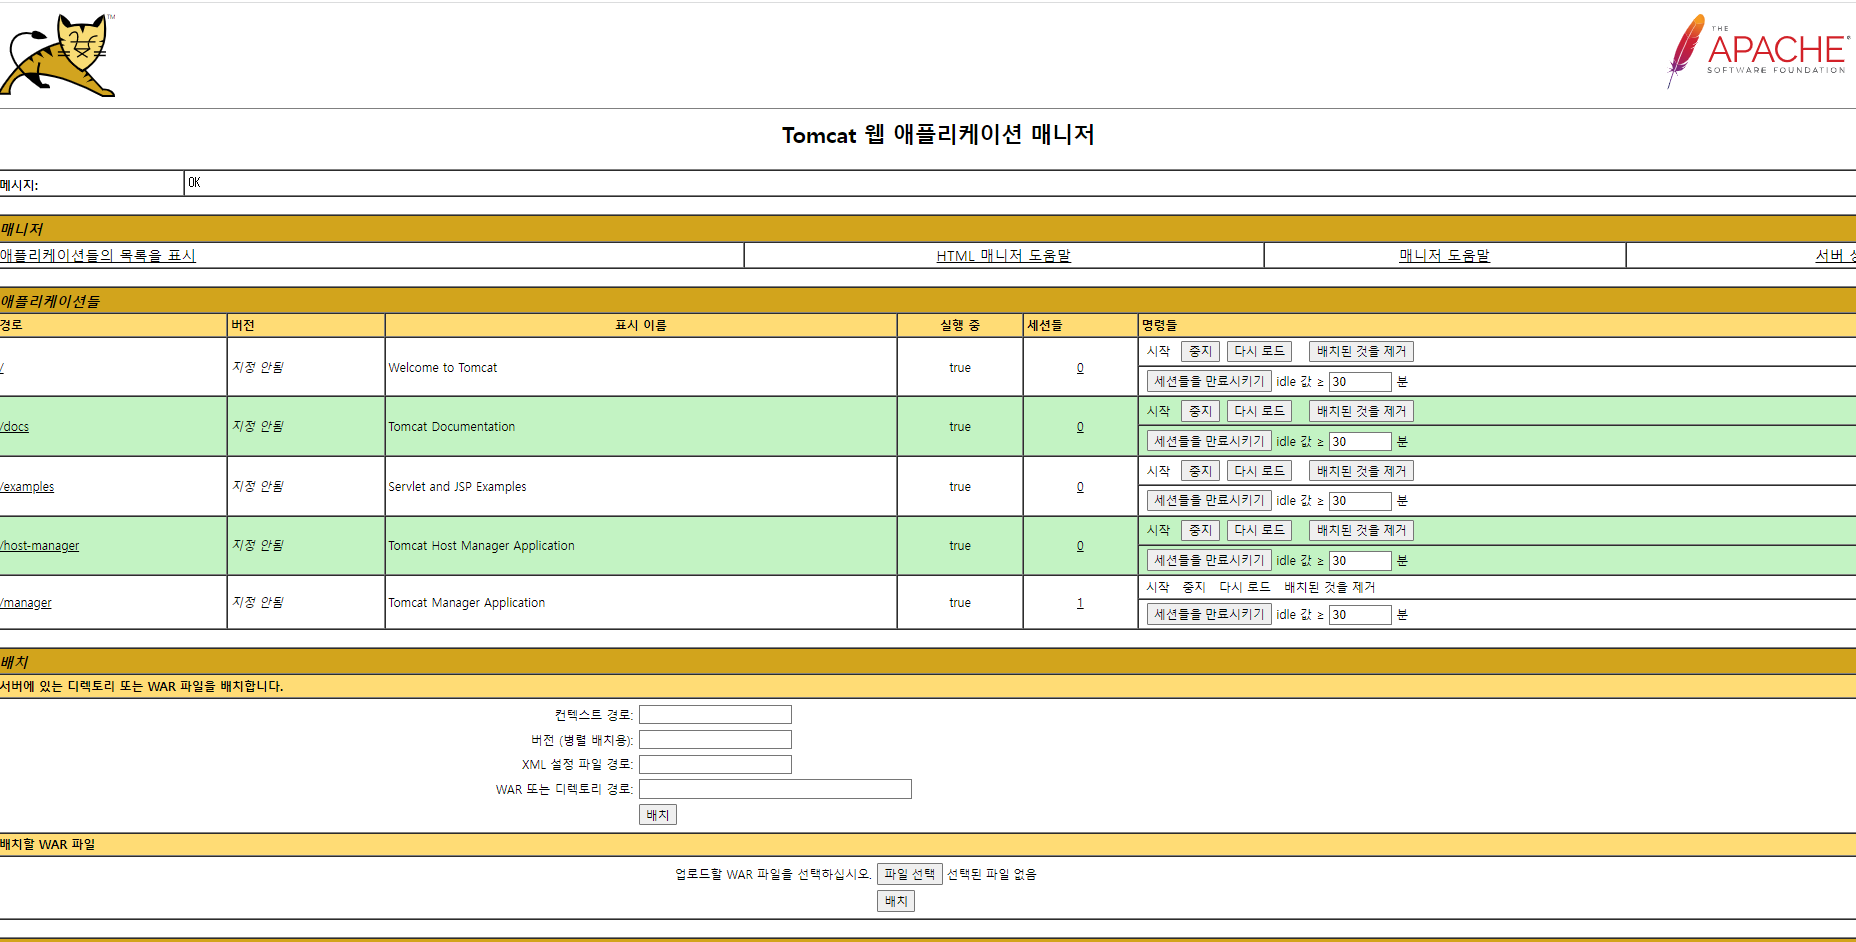Open the /docs path link
Screen dimensions: 1856x942
(15, 427)
